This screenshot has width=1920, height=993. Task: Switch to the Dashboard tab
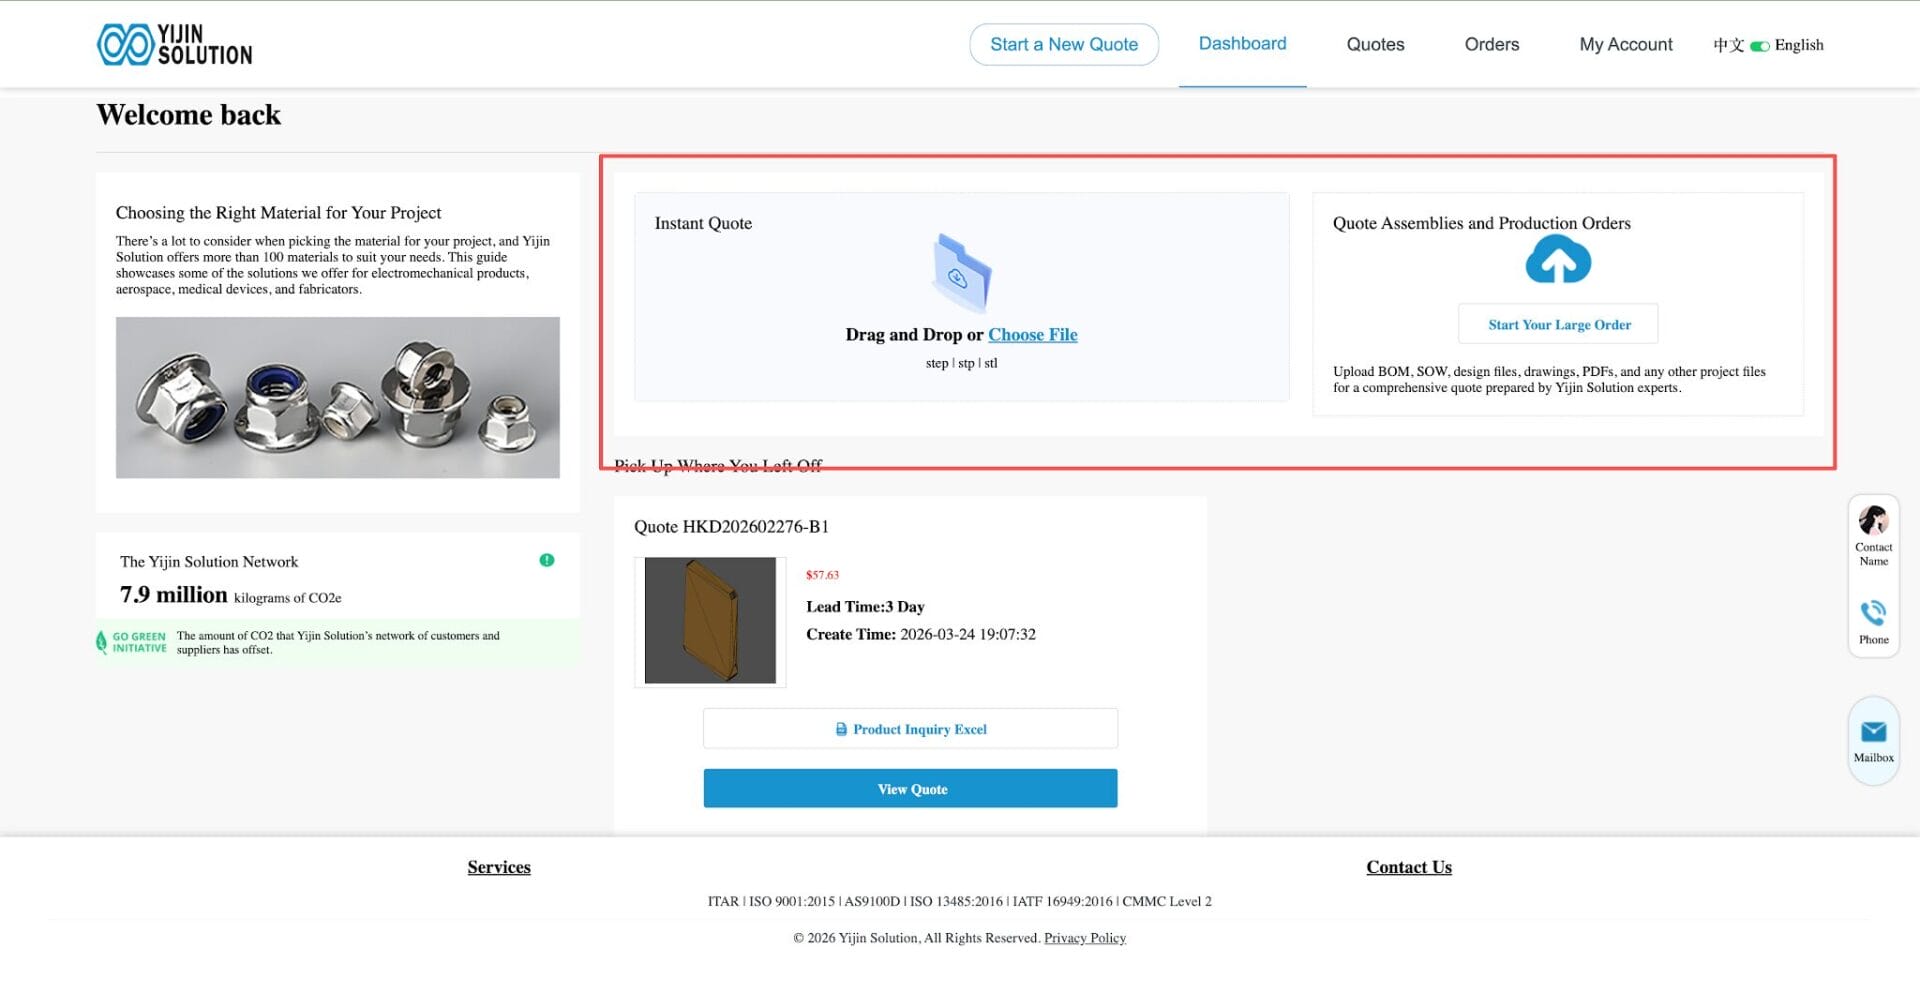pyautogui.click(x=1242, y=43)
